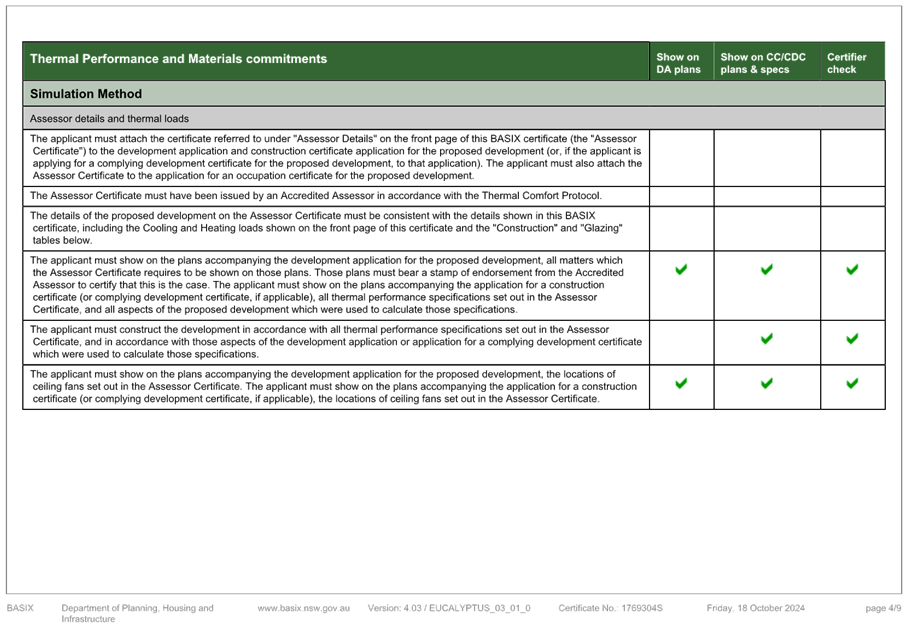This screenshot has height=626, width=907.
Task: Click paragraph mentioning stamp of endorsement
Action: 327,285
